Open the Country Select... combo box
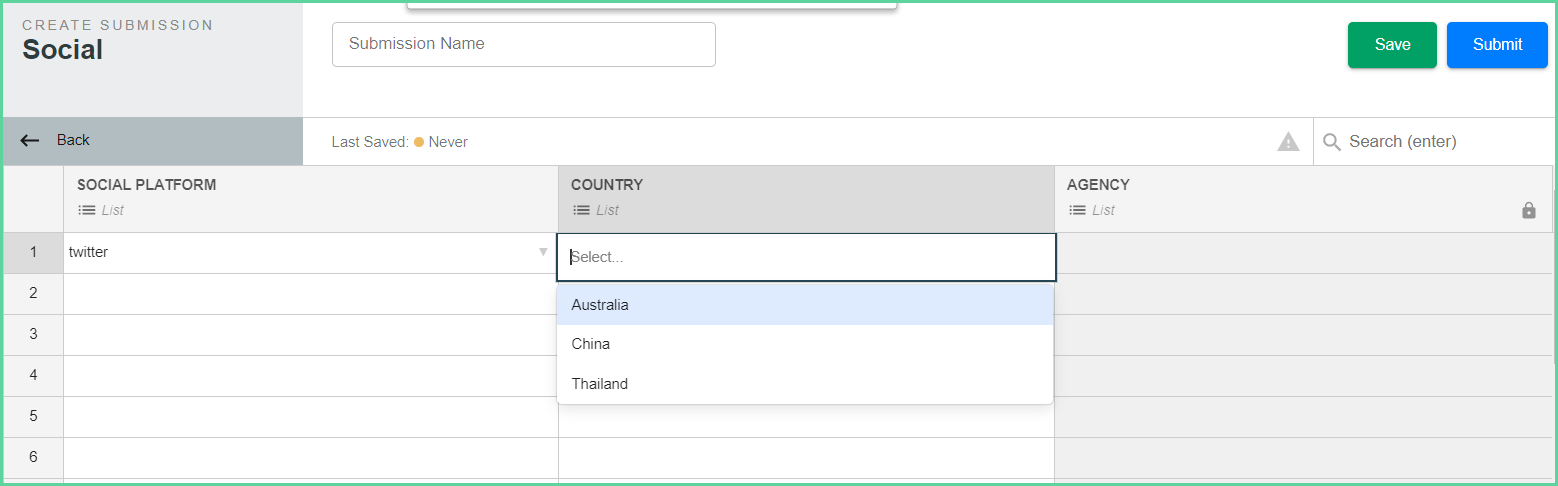 [806, 257]
